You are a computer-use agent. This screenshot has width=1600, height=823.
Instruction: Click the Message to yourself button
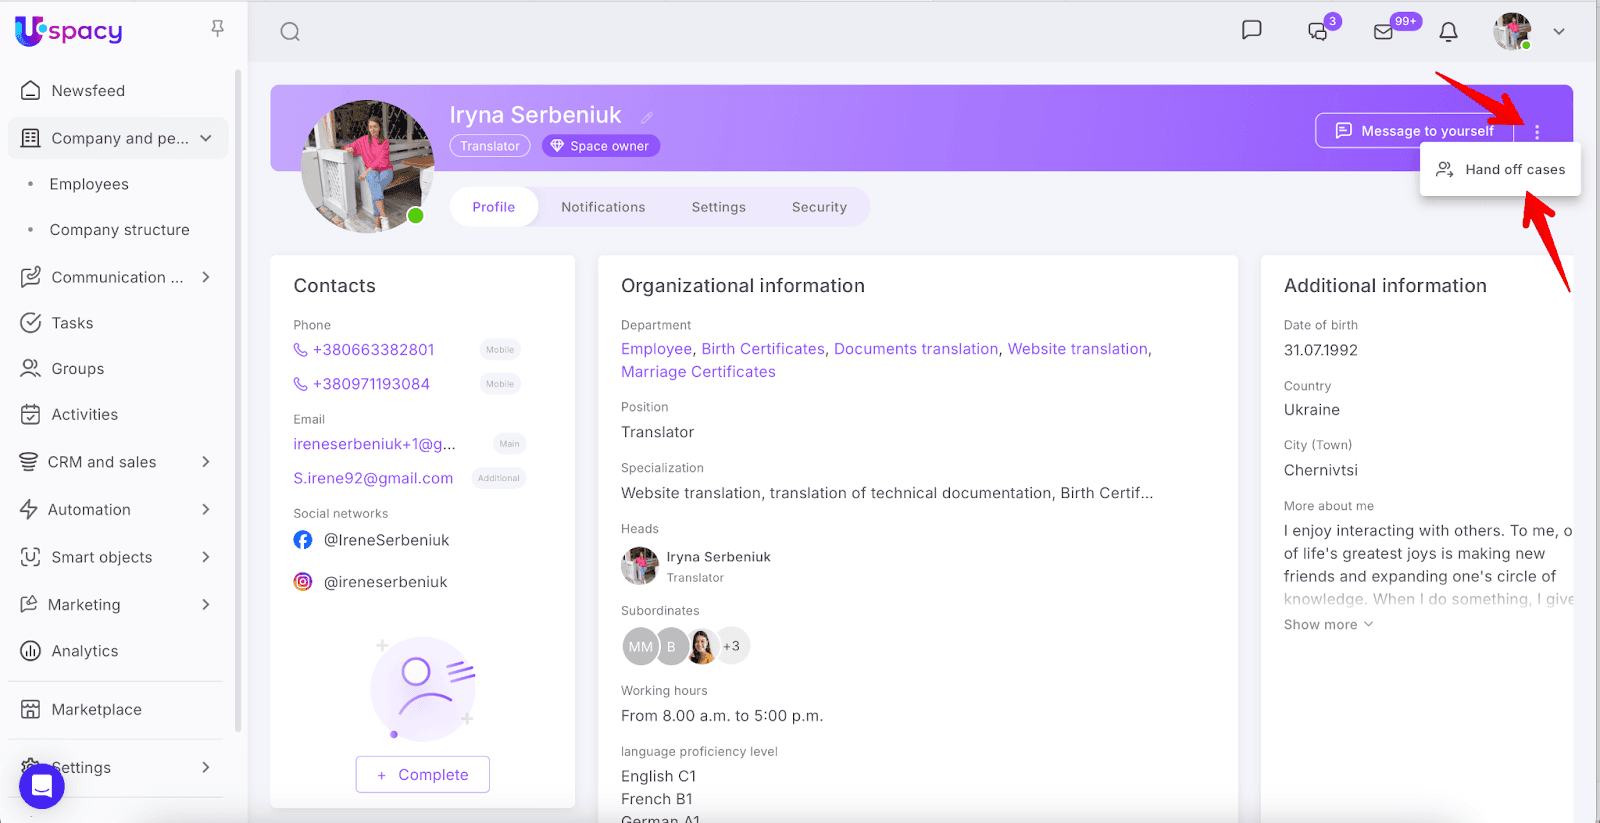pos(1415,131)
